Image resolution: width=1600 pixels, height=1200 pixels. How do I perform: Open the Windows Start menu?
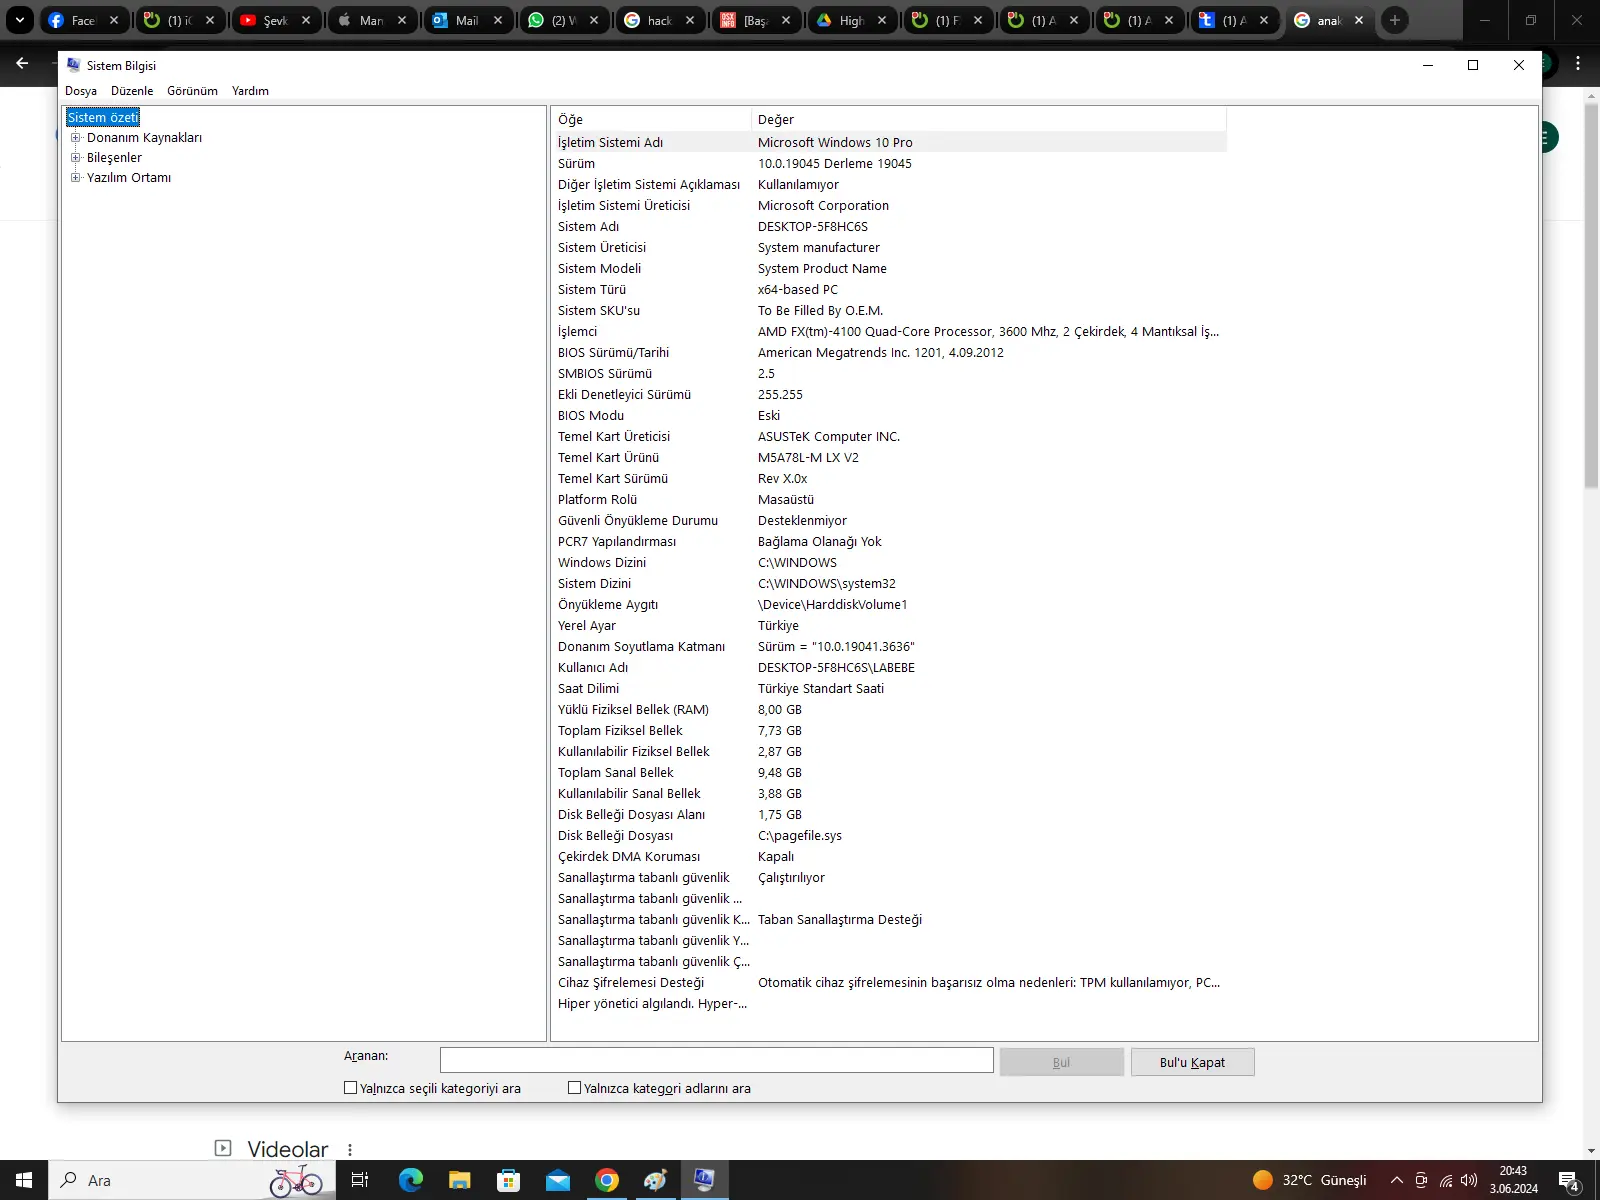click(24, 1180)
